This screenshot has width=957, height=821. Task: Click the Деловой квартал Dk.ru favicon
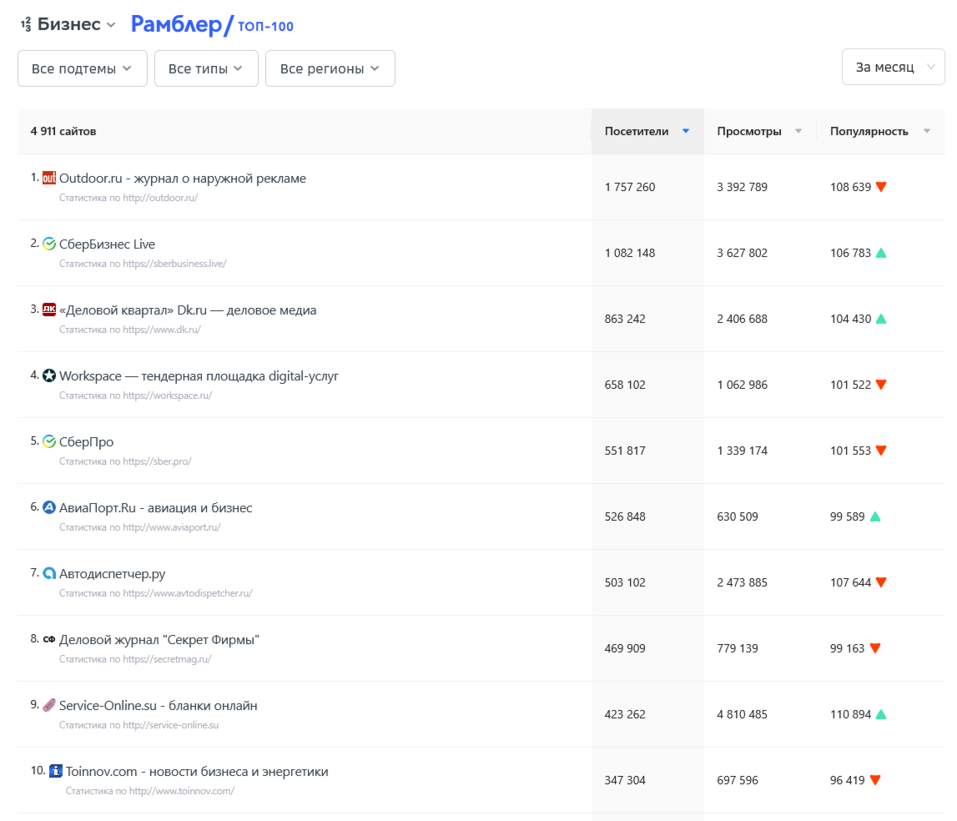(49, 309)
